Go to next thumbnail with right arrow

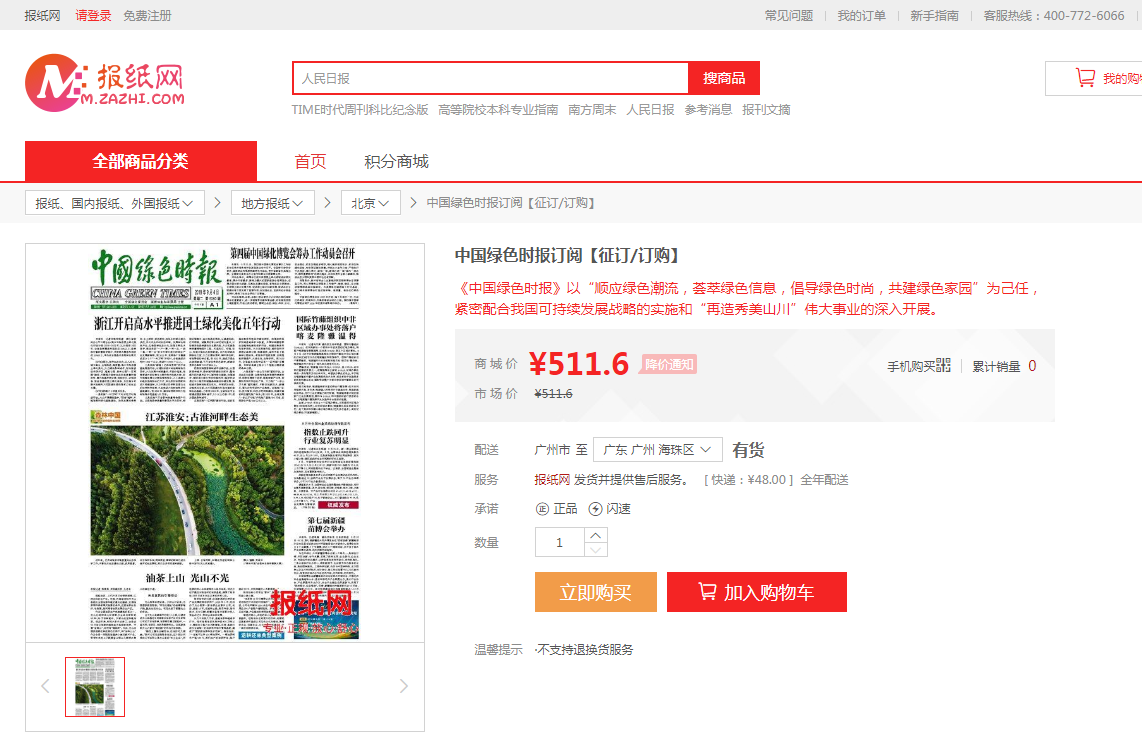(x=403, y=686)
